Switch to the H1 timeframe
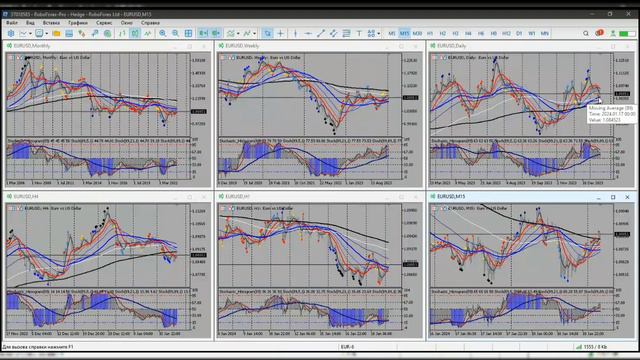 [430, 33]
